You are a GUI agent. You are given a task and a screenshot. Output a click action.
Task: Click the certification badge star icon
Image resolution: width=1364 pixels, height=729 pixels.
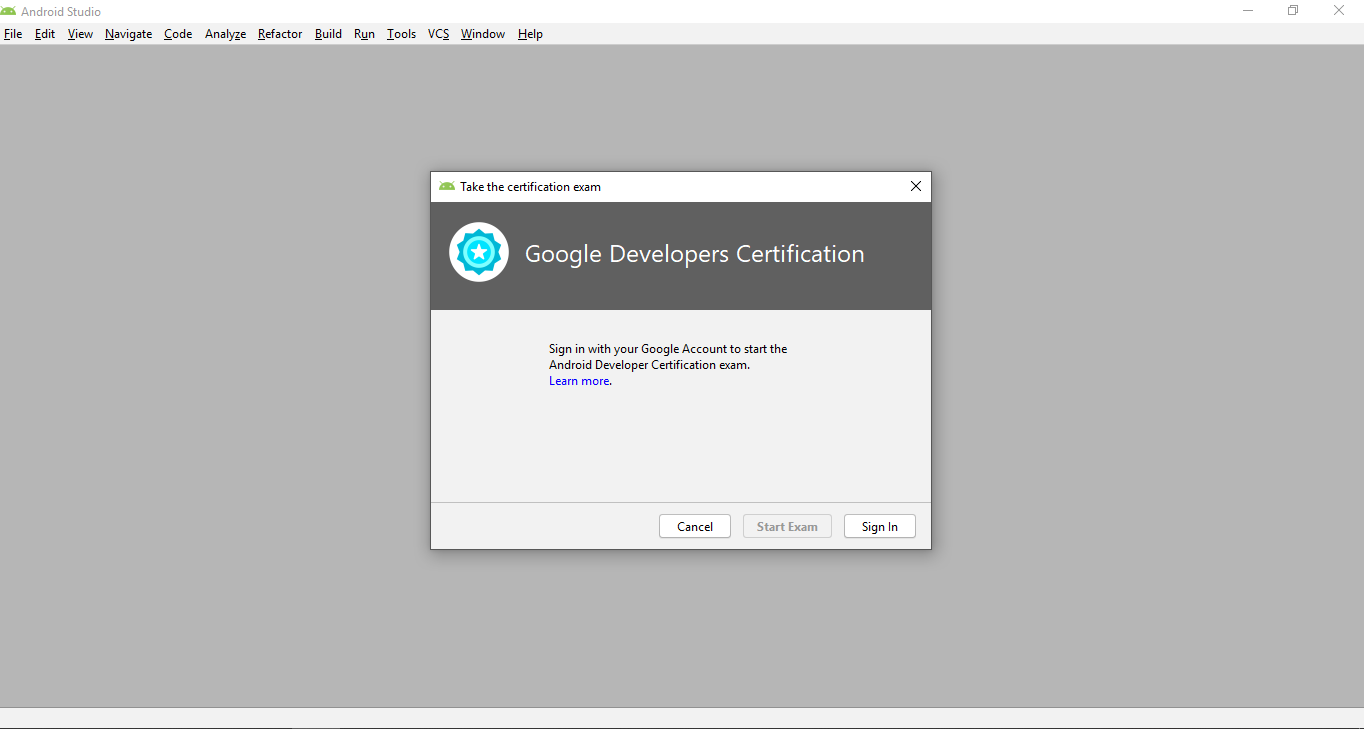point(479,252)
